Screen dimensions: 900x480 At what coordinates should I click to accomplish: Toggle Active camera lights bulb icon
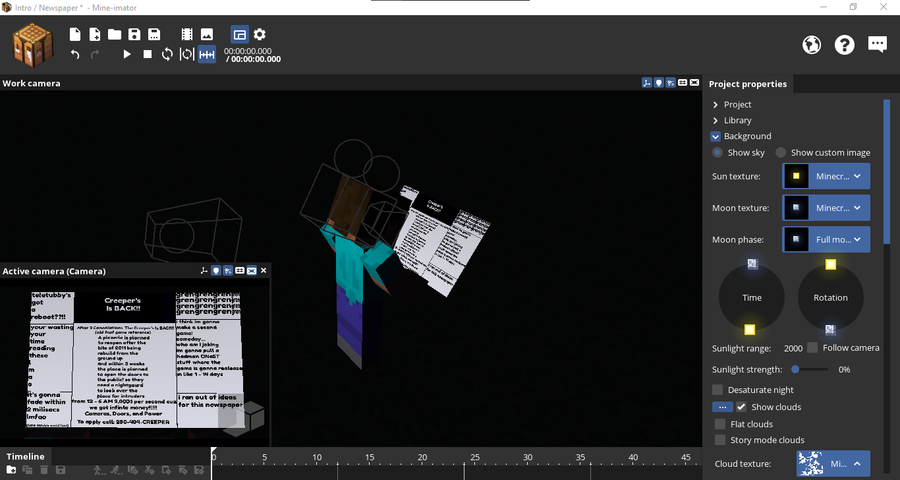(x=216, y=270)
